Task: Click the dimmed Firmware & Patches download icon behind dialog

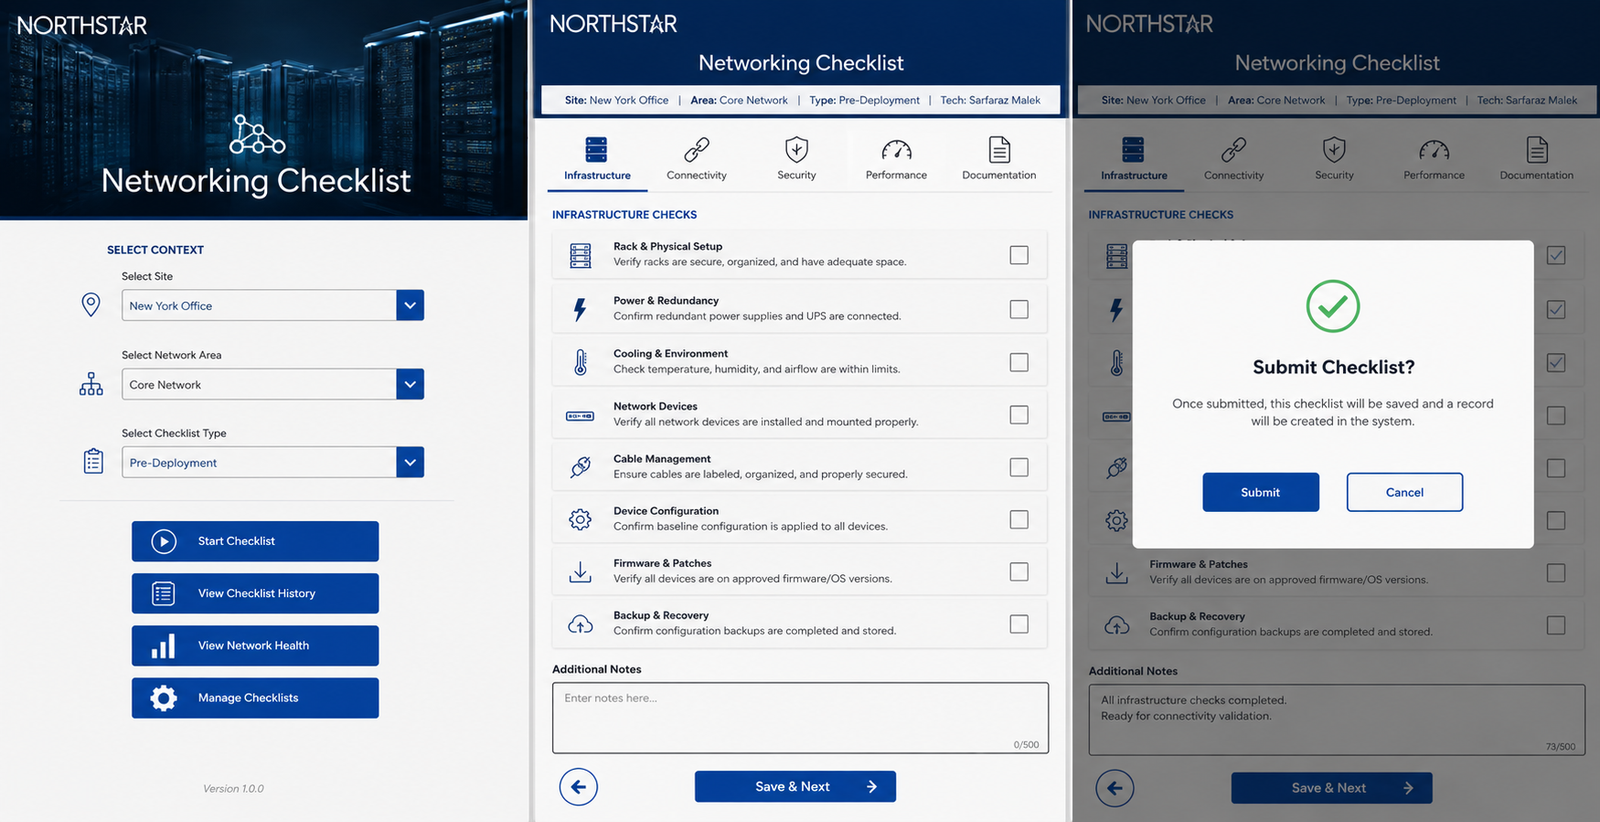Action: tap(1117, 573)
